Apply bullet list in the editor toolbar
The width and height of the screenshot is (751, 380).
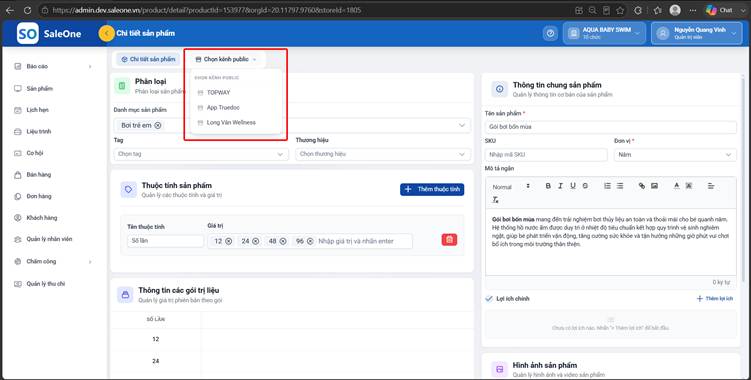(620, 186)
